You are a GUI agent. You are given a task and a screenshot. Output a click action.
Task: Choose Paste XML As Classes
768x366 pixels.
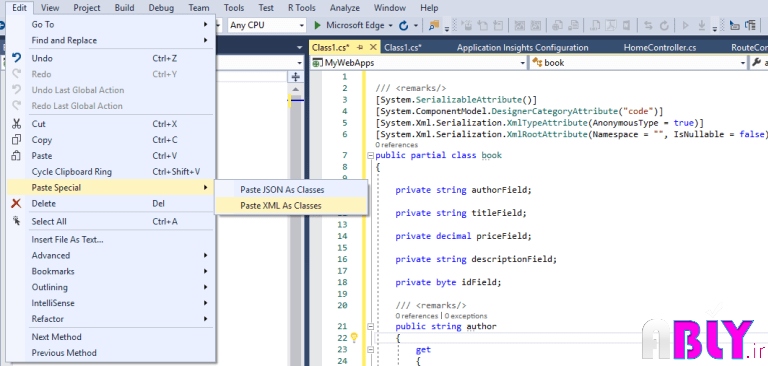tap(291, 206)
